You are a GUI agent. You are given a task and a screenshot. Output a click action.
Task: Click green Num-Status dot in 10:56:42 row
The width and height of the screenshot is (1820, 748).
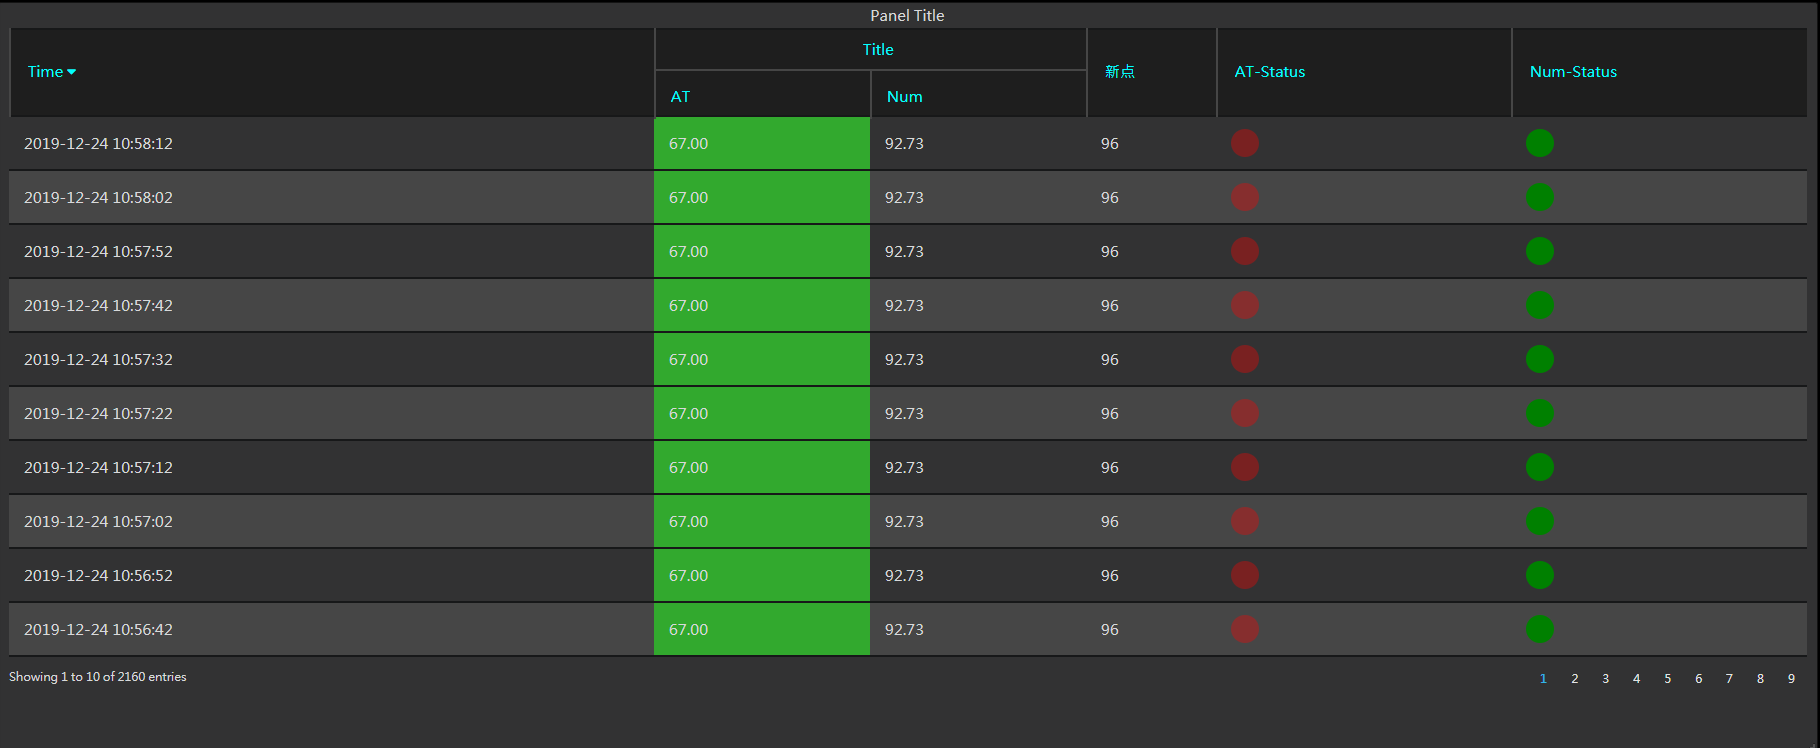(1540, 629)
